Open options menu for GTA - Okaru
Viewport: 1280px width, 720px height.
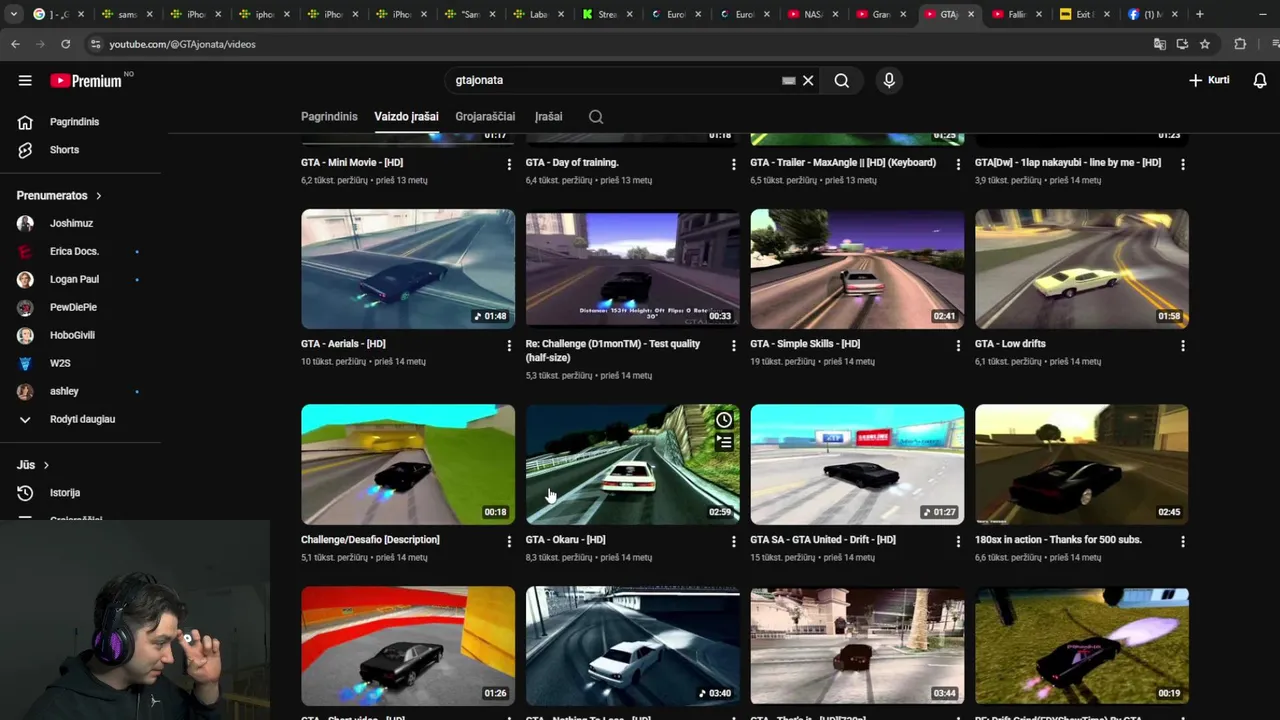pyautogui.click(x=733, y=541)
